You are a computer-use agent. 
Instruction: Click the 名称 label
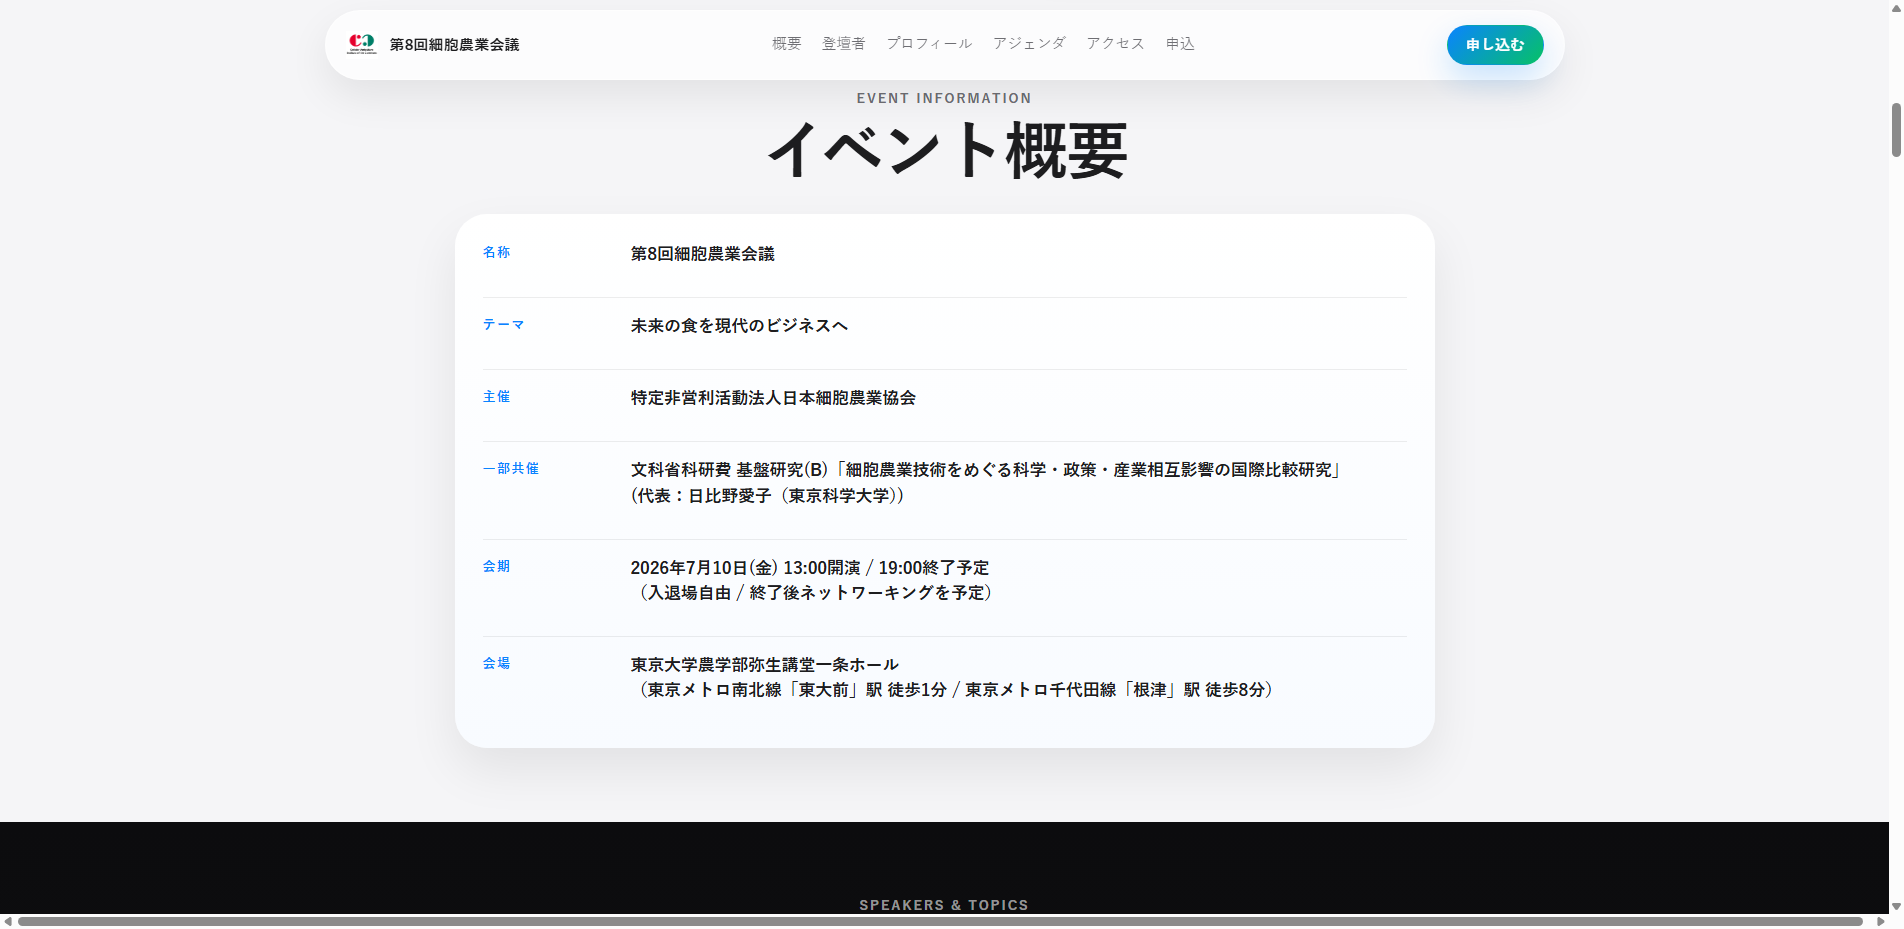click(x=496, y=252)
